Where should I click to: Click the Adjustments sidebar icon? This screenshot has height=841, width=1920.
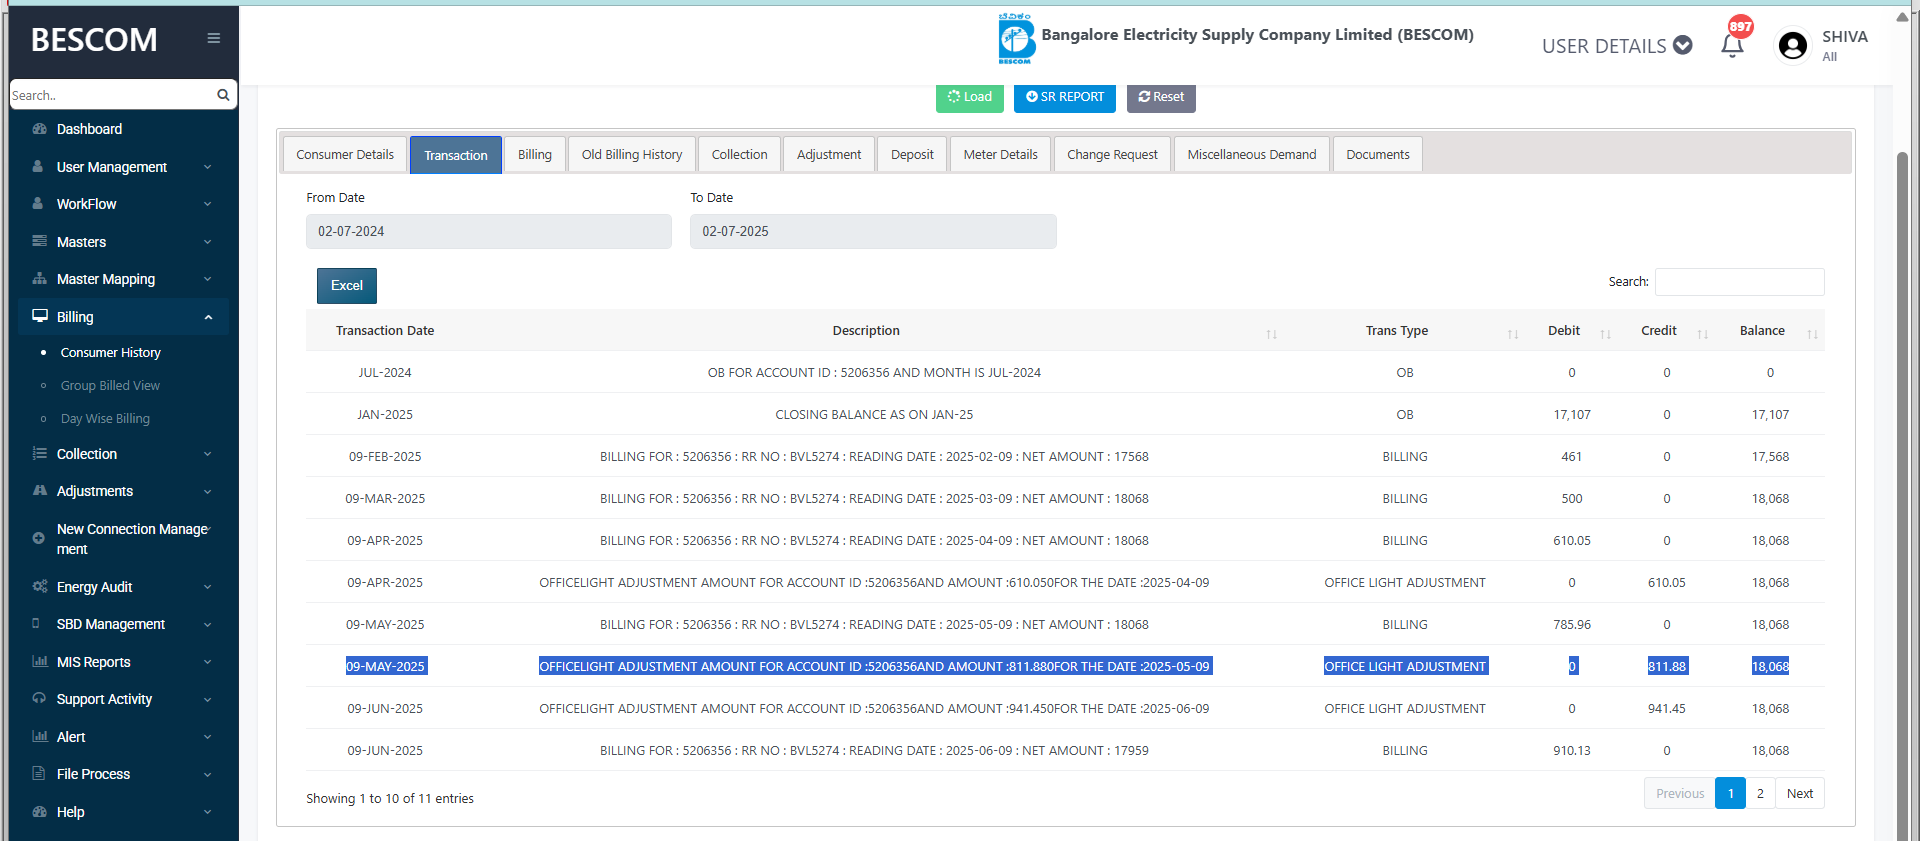tap(40, 490)
